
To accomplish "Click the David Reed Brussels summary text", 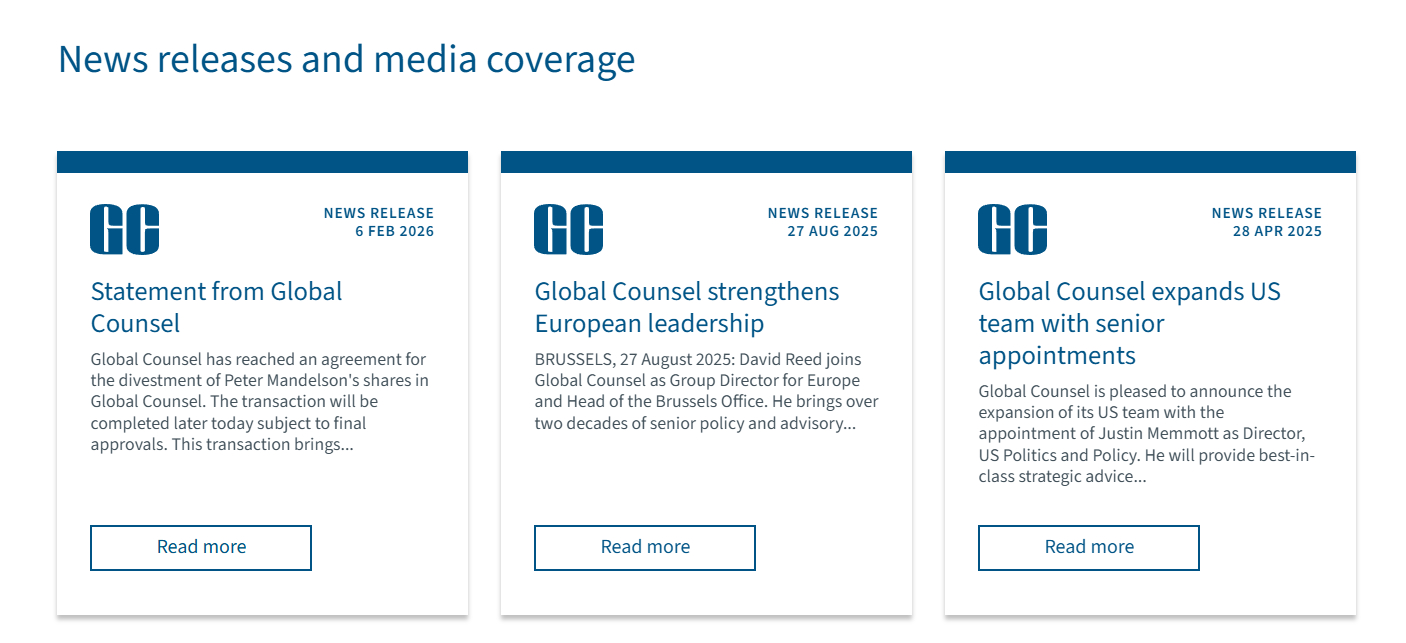I will (x=706, y=391).
